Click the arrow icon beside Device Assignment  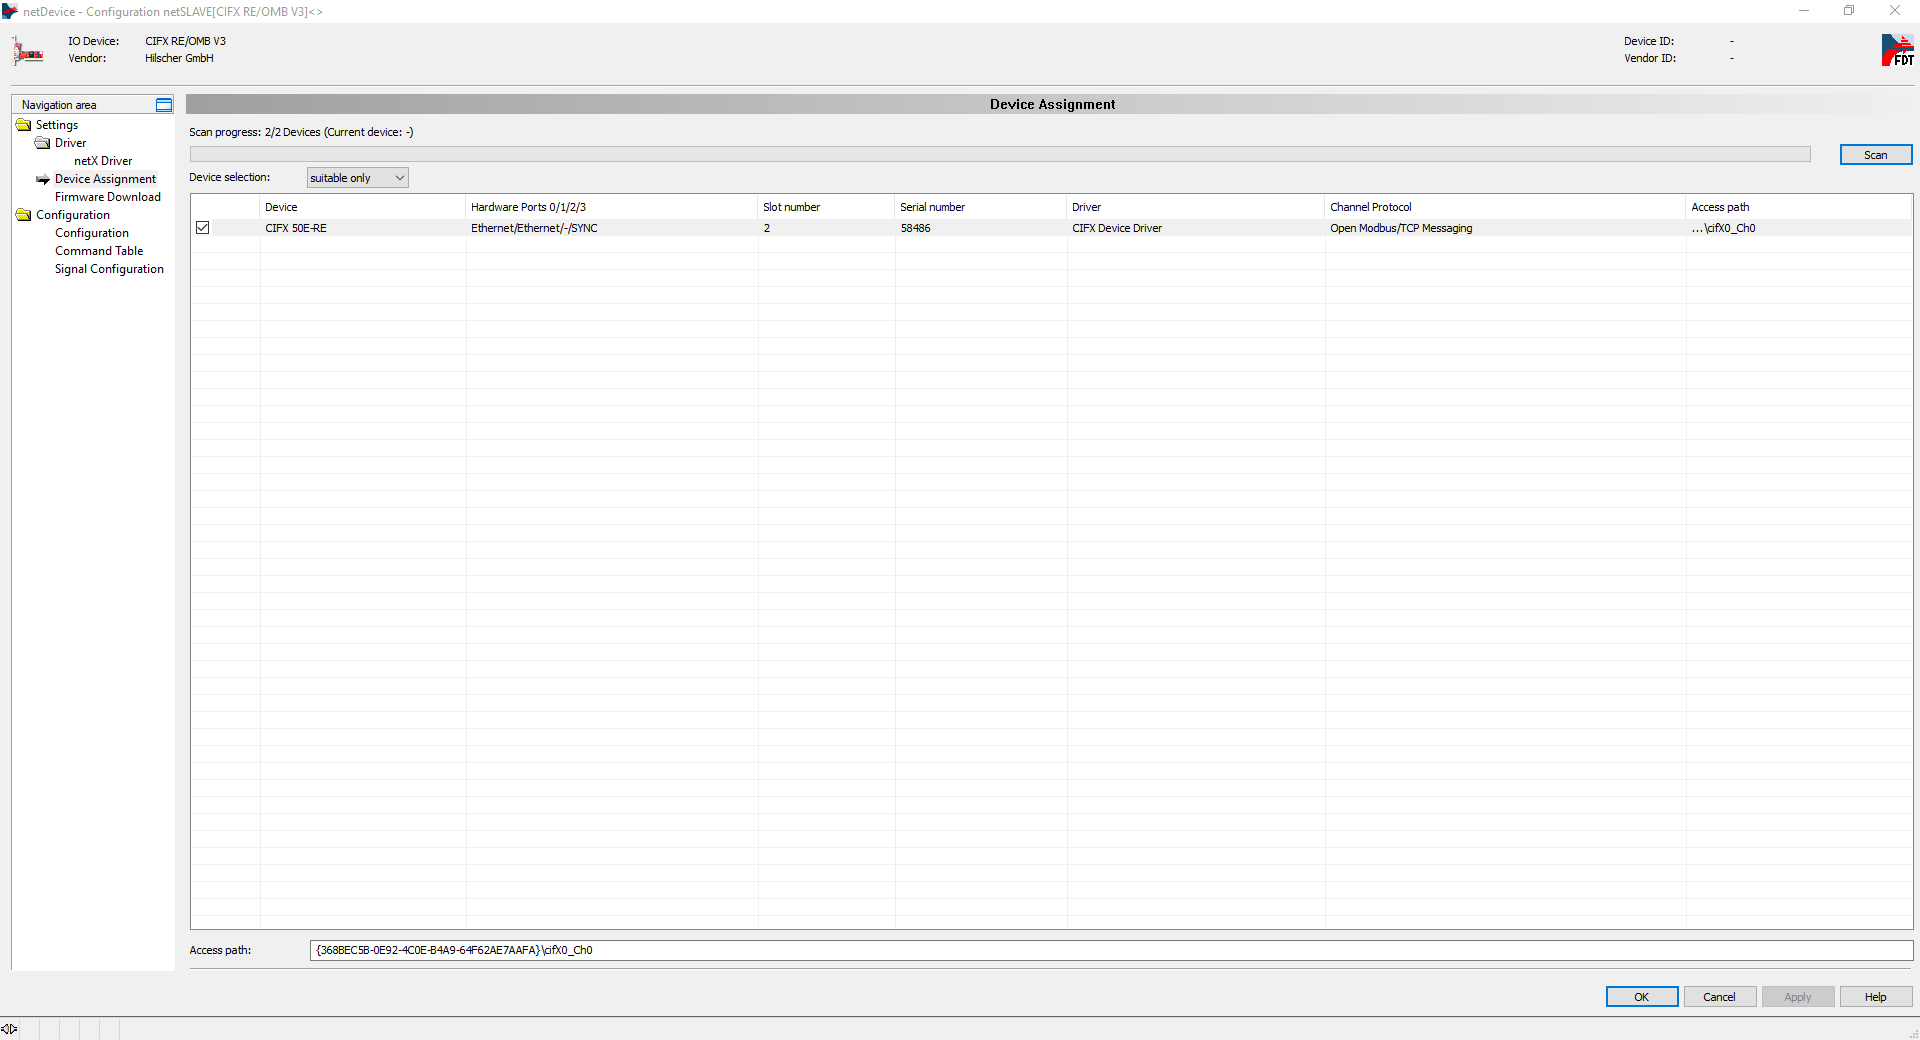(x=43, y=180)
